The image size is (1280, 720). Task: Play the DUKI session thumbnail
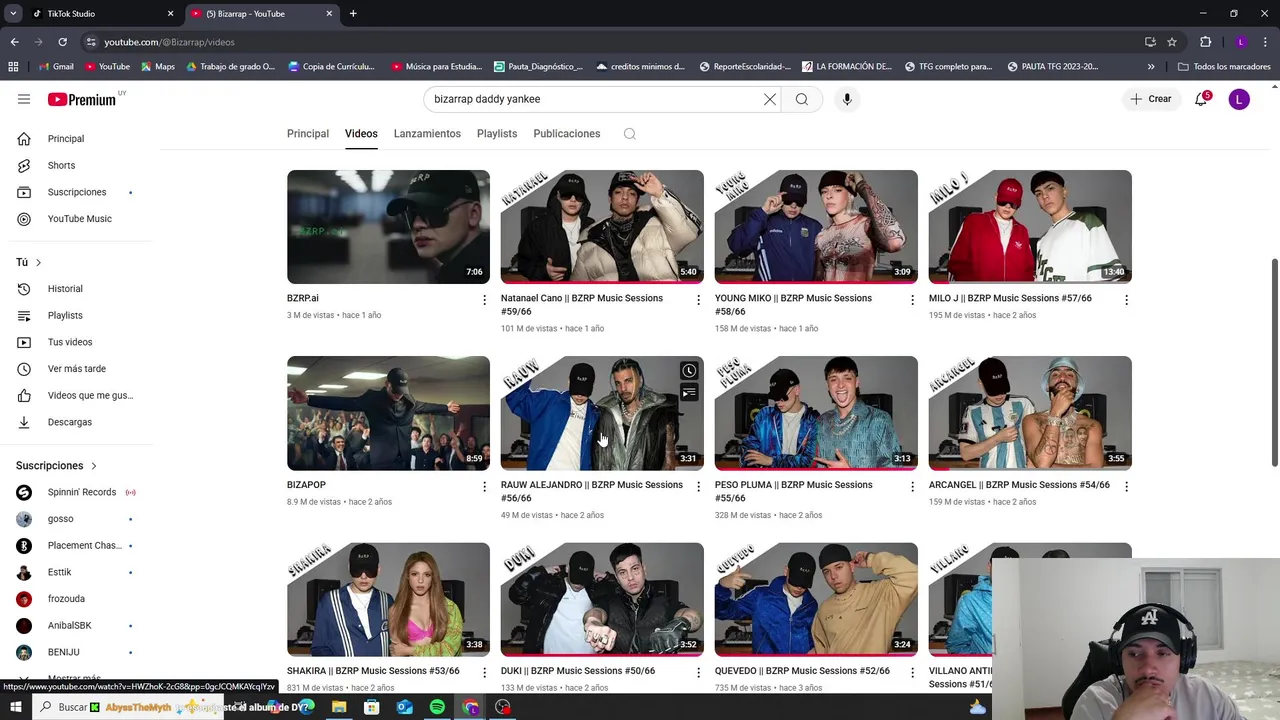coord(602,599)
